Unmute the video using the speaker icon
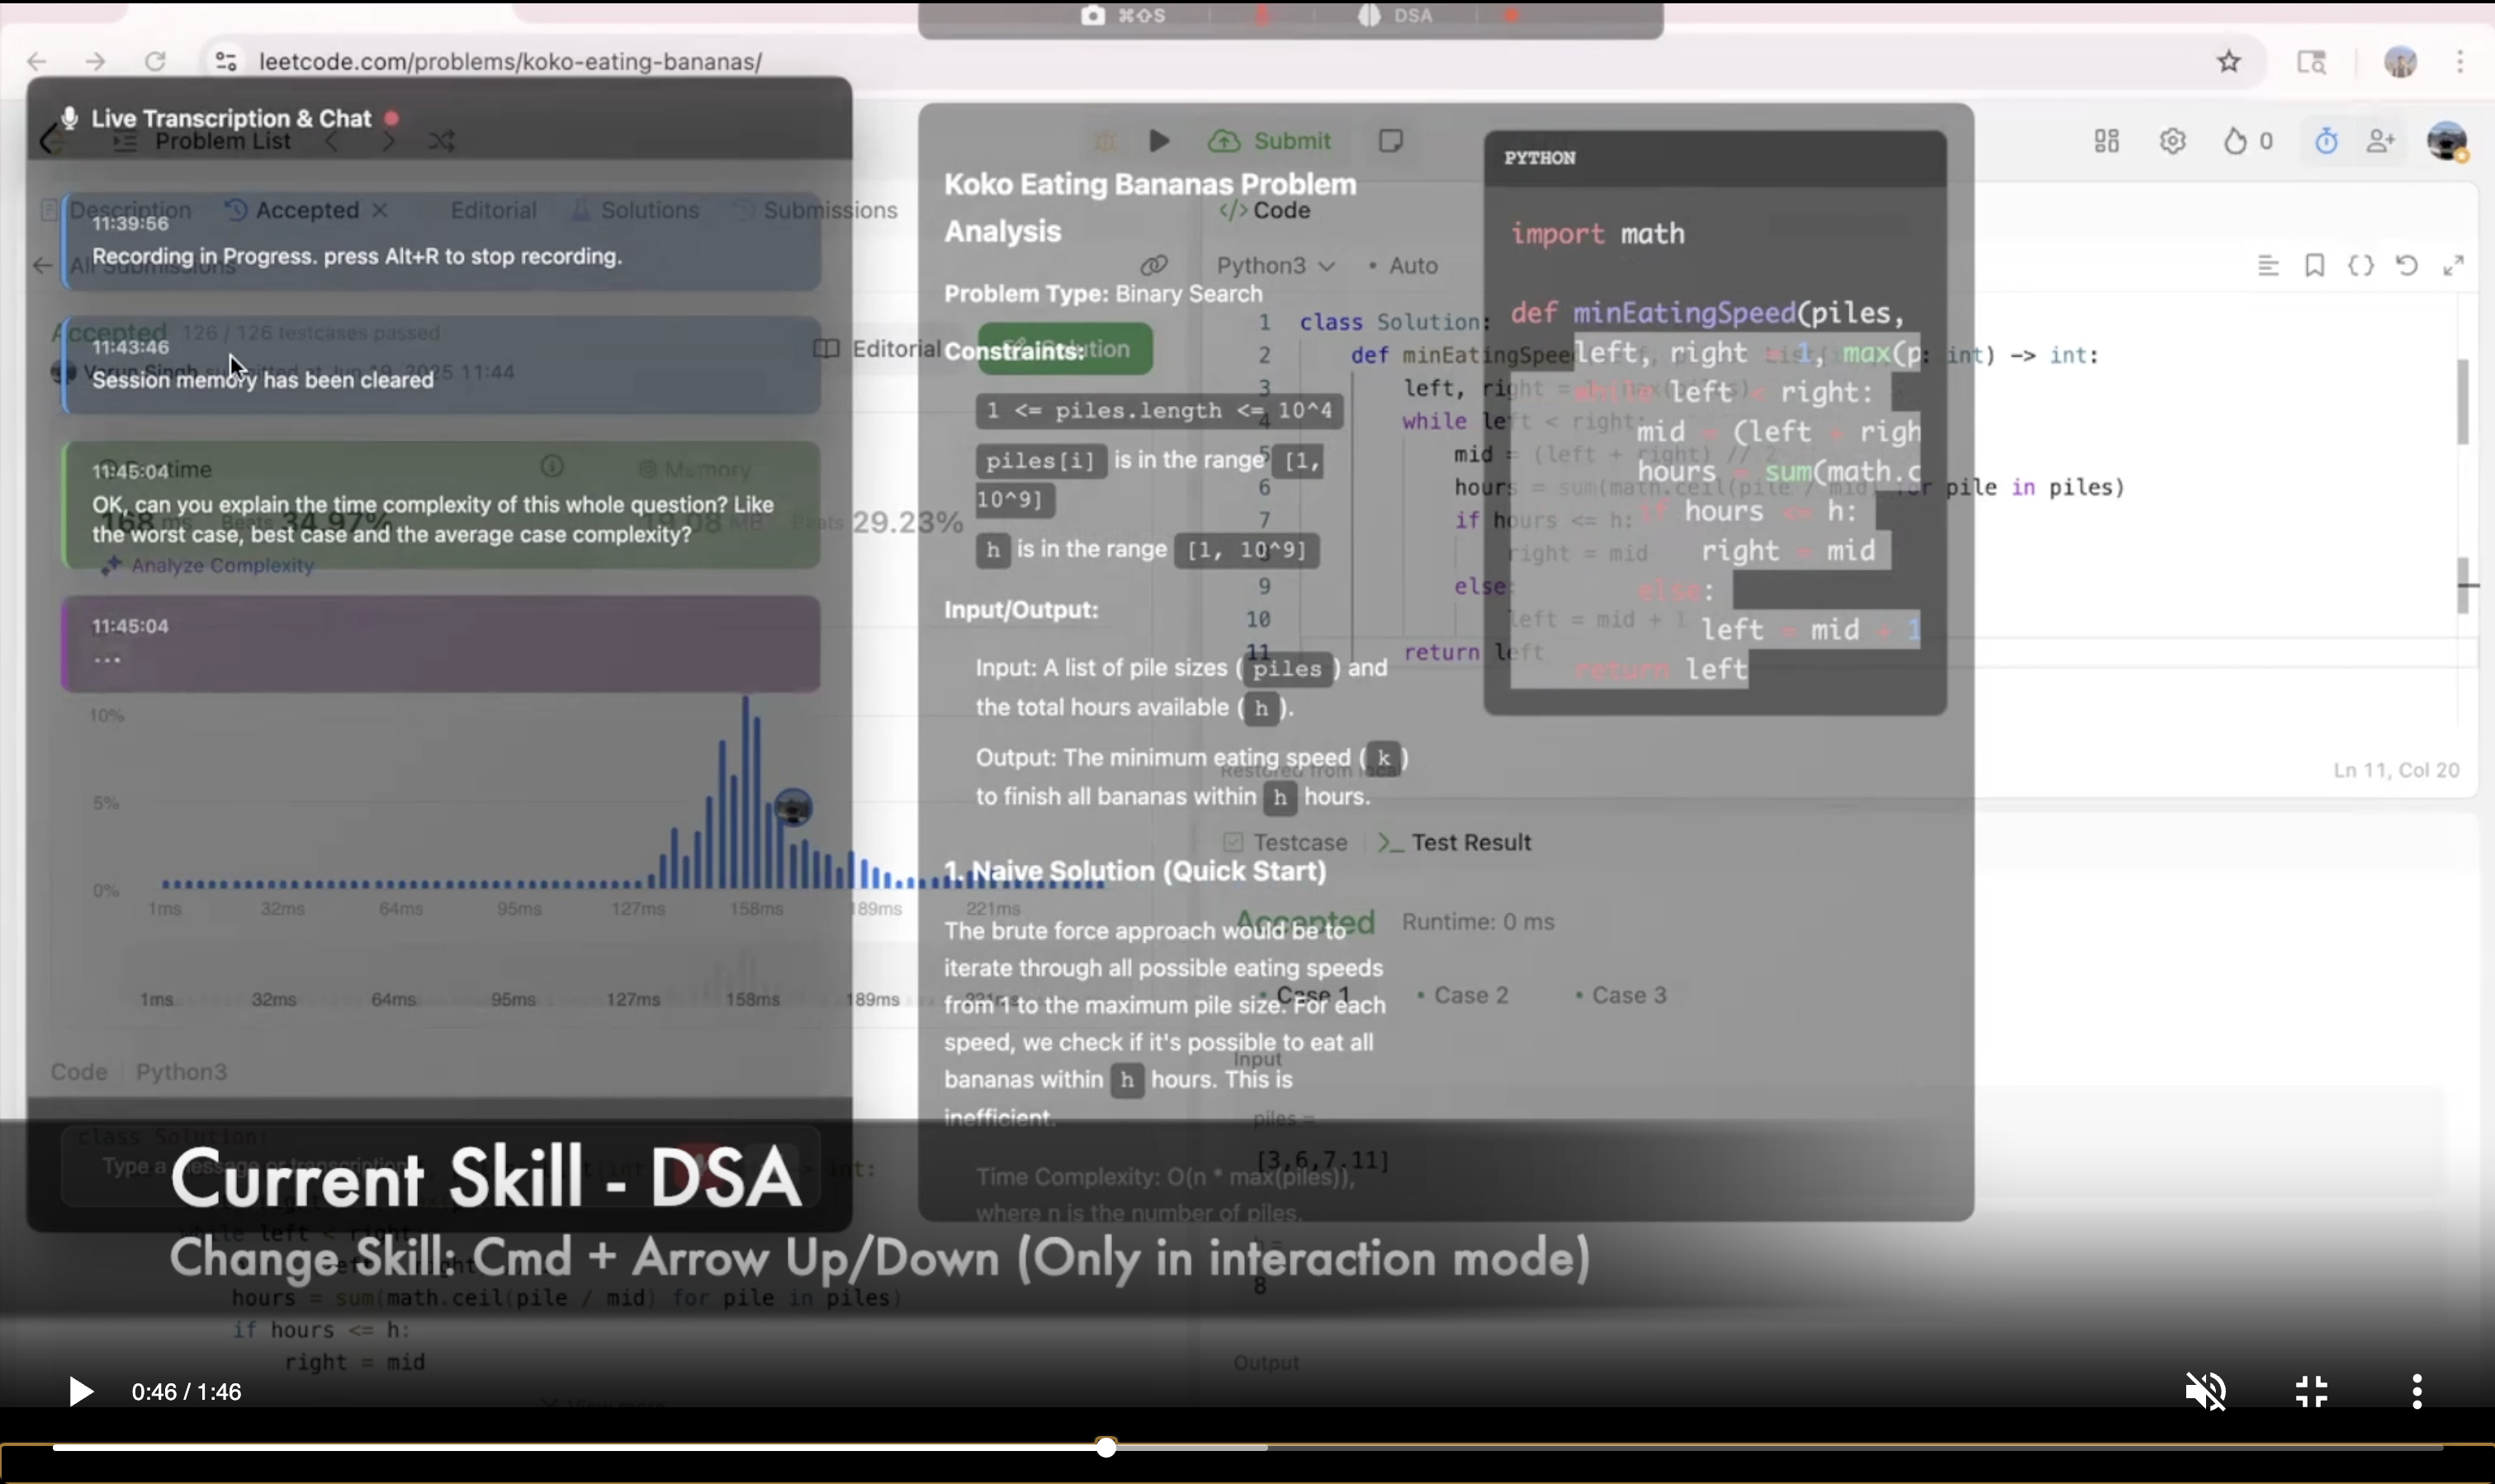The height and width of the screenshot is (1484, 2495). click(x=2205, y=1391)
